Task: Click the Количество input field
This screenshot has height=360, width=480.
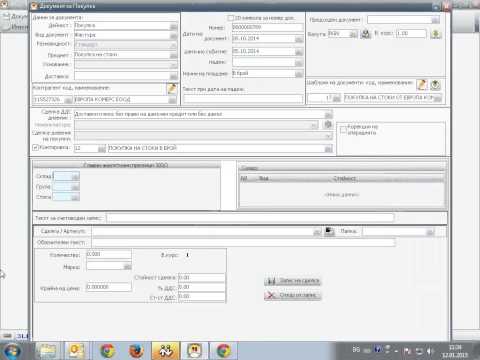Action: pyautogui.click(x=109, y=254)
